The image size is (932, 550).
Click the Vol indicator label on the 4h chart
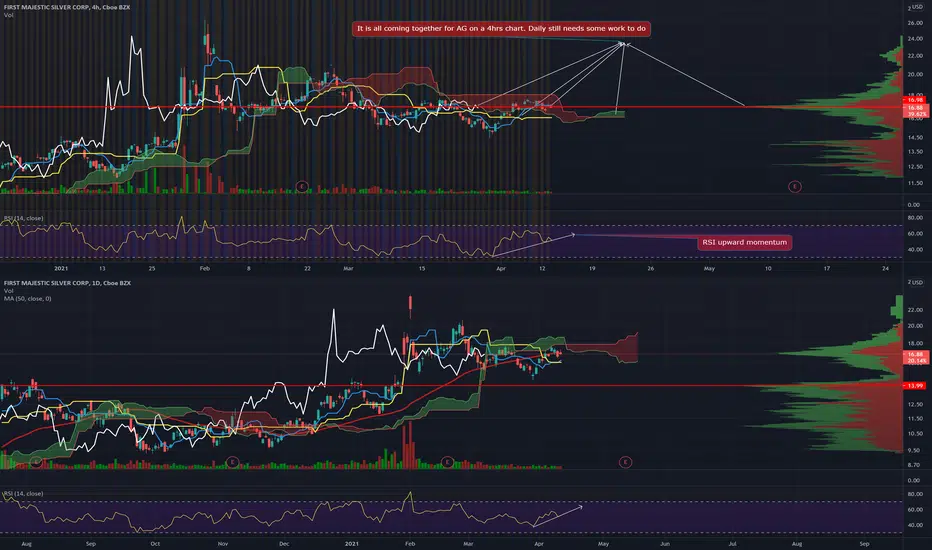pyautogui.click(x=8, y=15)
